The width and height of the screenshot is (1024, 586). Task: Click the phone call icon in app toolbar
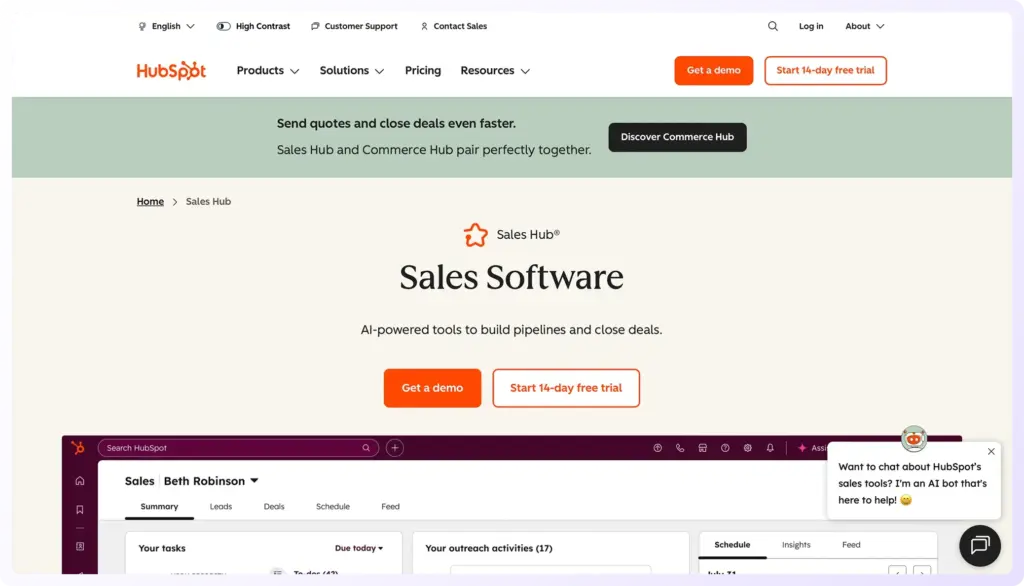[680, 448]
